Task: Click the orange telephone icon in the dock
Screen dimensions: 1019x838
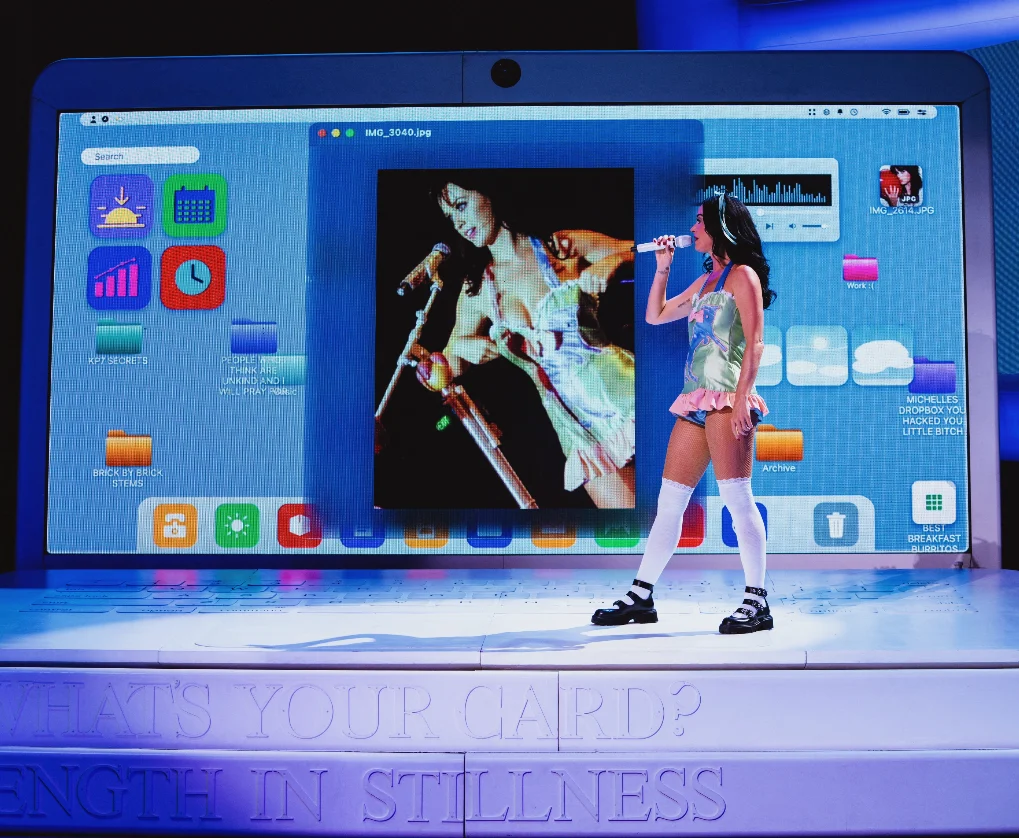Action: tap(175, 525)
